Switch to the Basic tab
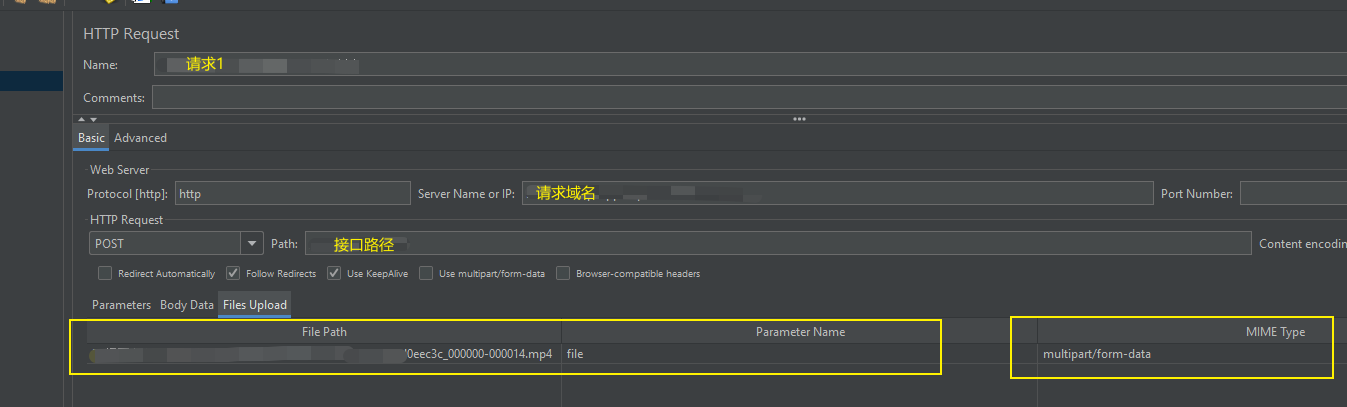This screenshot has height=407, width=1347. point(91,138)
